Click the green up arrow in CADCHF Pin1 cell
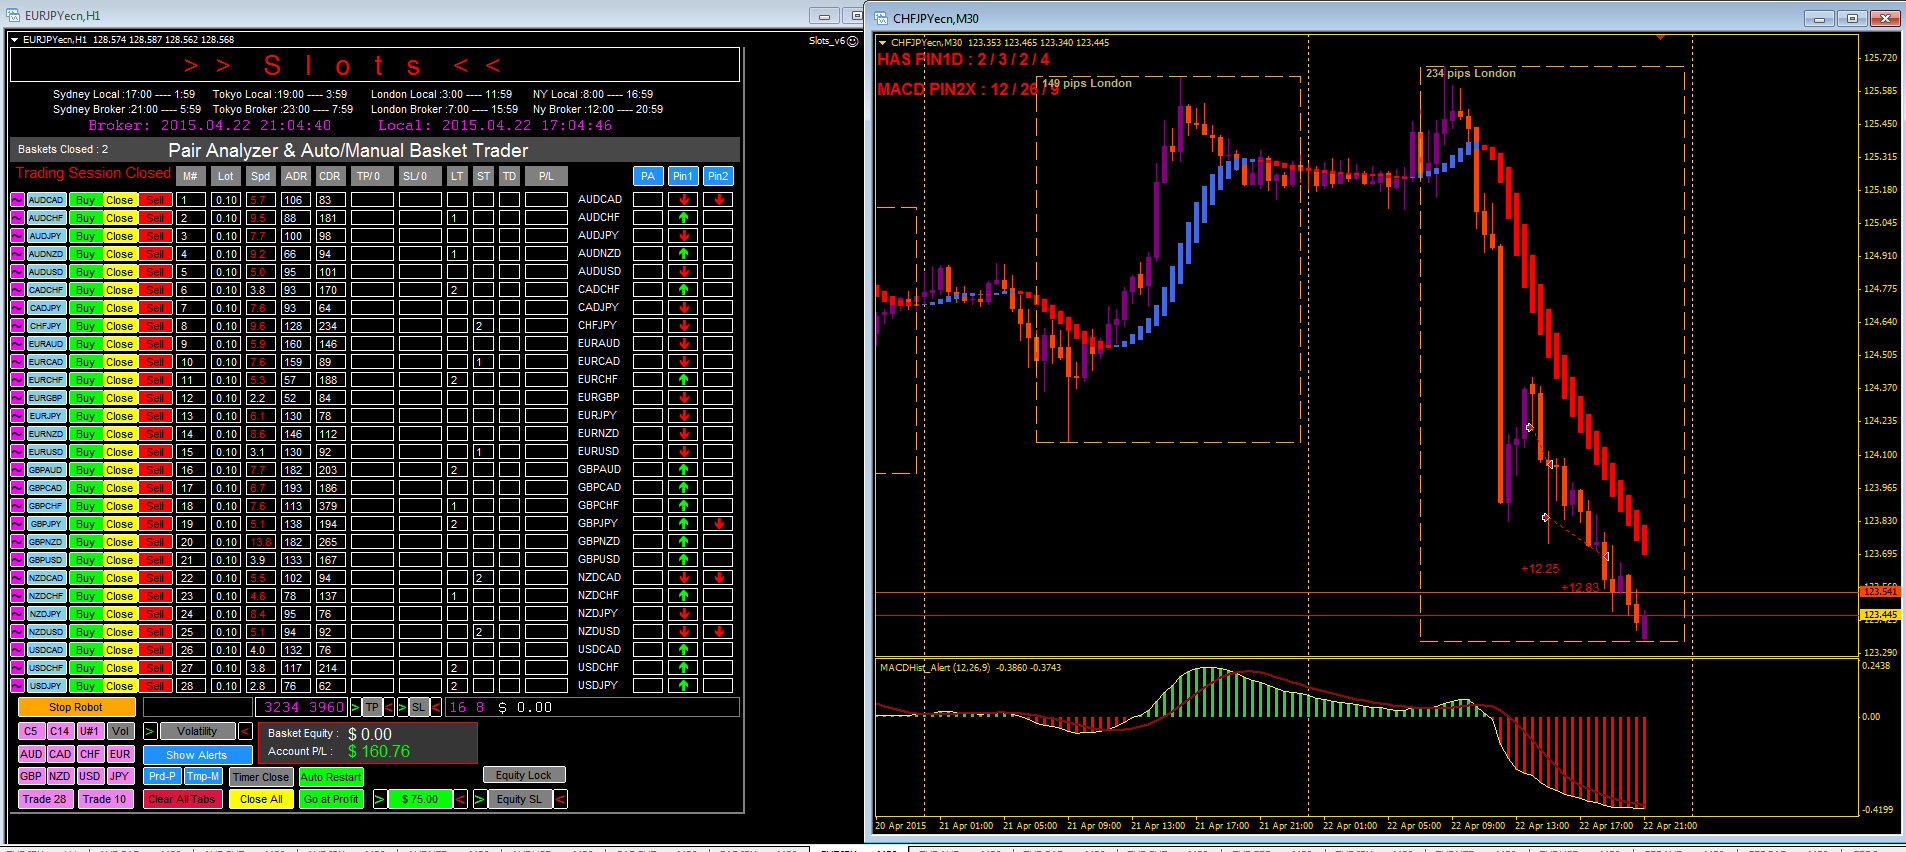1906x852 pixels. (684, 290)
